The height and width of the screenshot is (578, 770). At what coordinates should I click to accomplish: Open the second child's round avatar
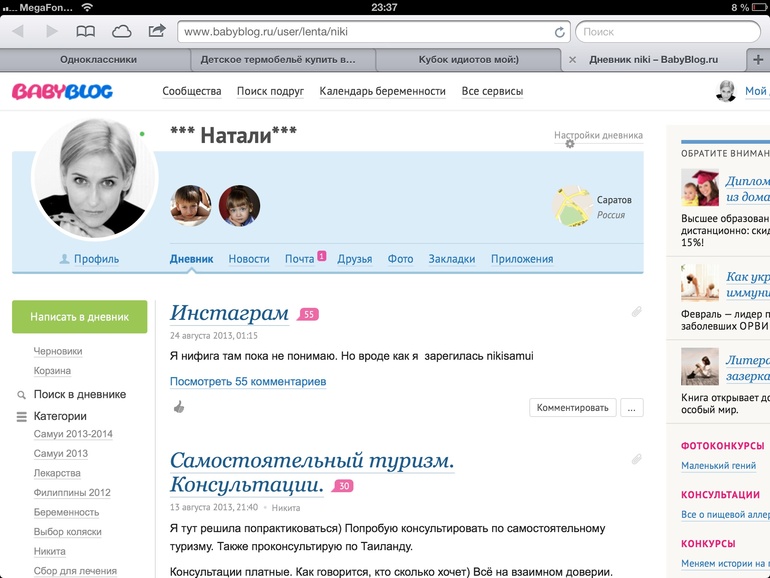click(x=239, y=206)
